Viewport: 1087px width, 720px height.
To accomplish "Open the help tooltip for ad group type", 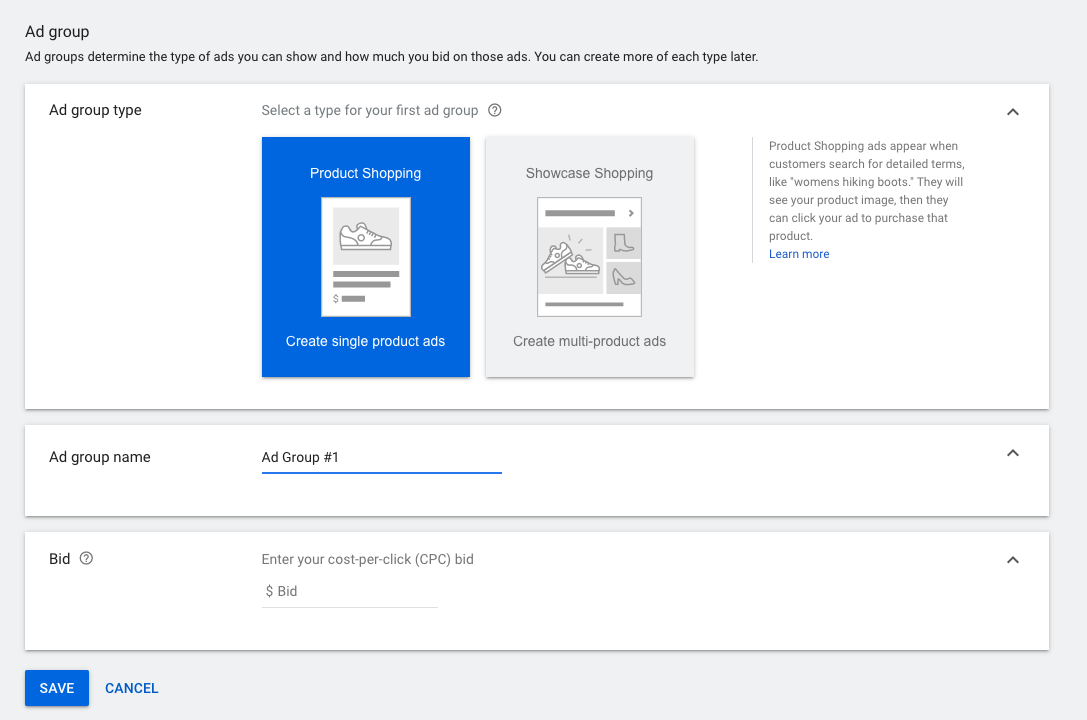I will pyautogui.click(x=494, y=110).
